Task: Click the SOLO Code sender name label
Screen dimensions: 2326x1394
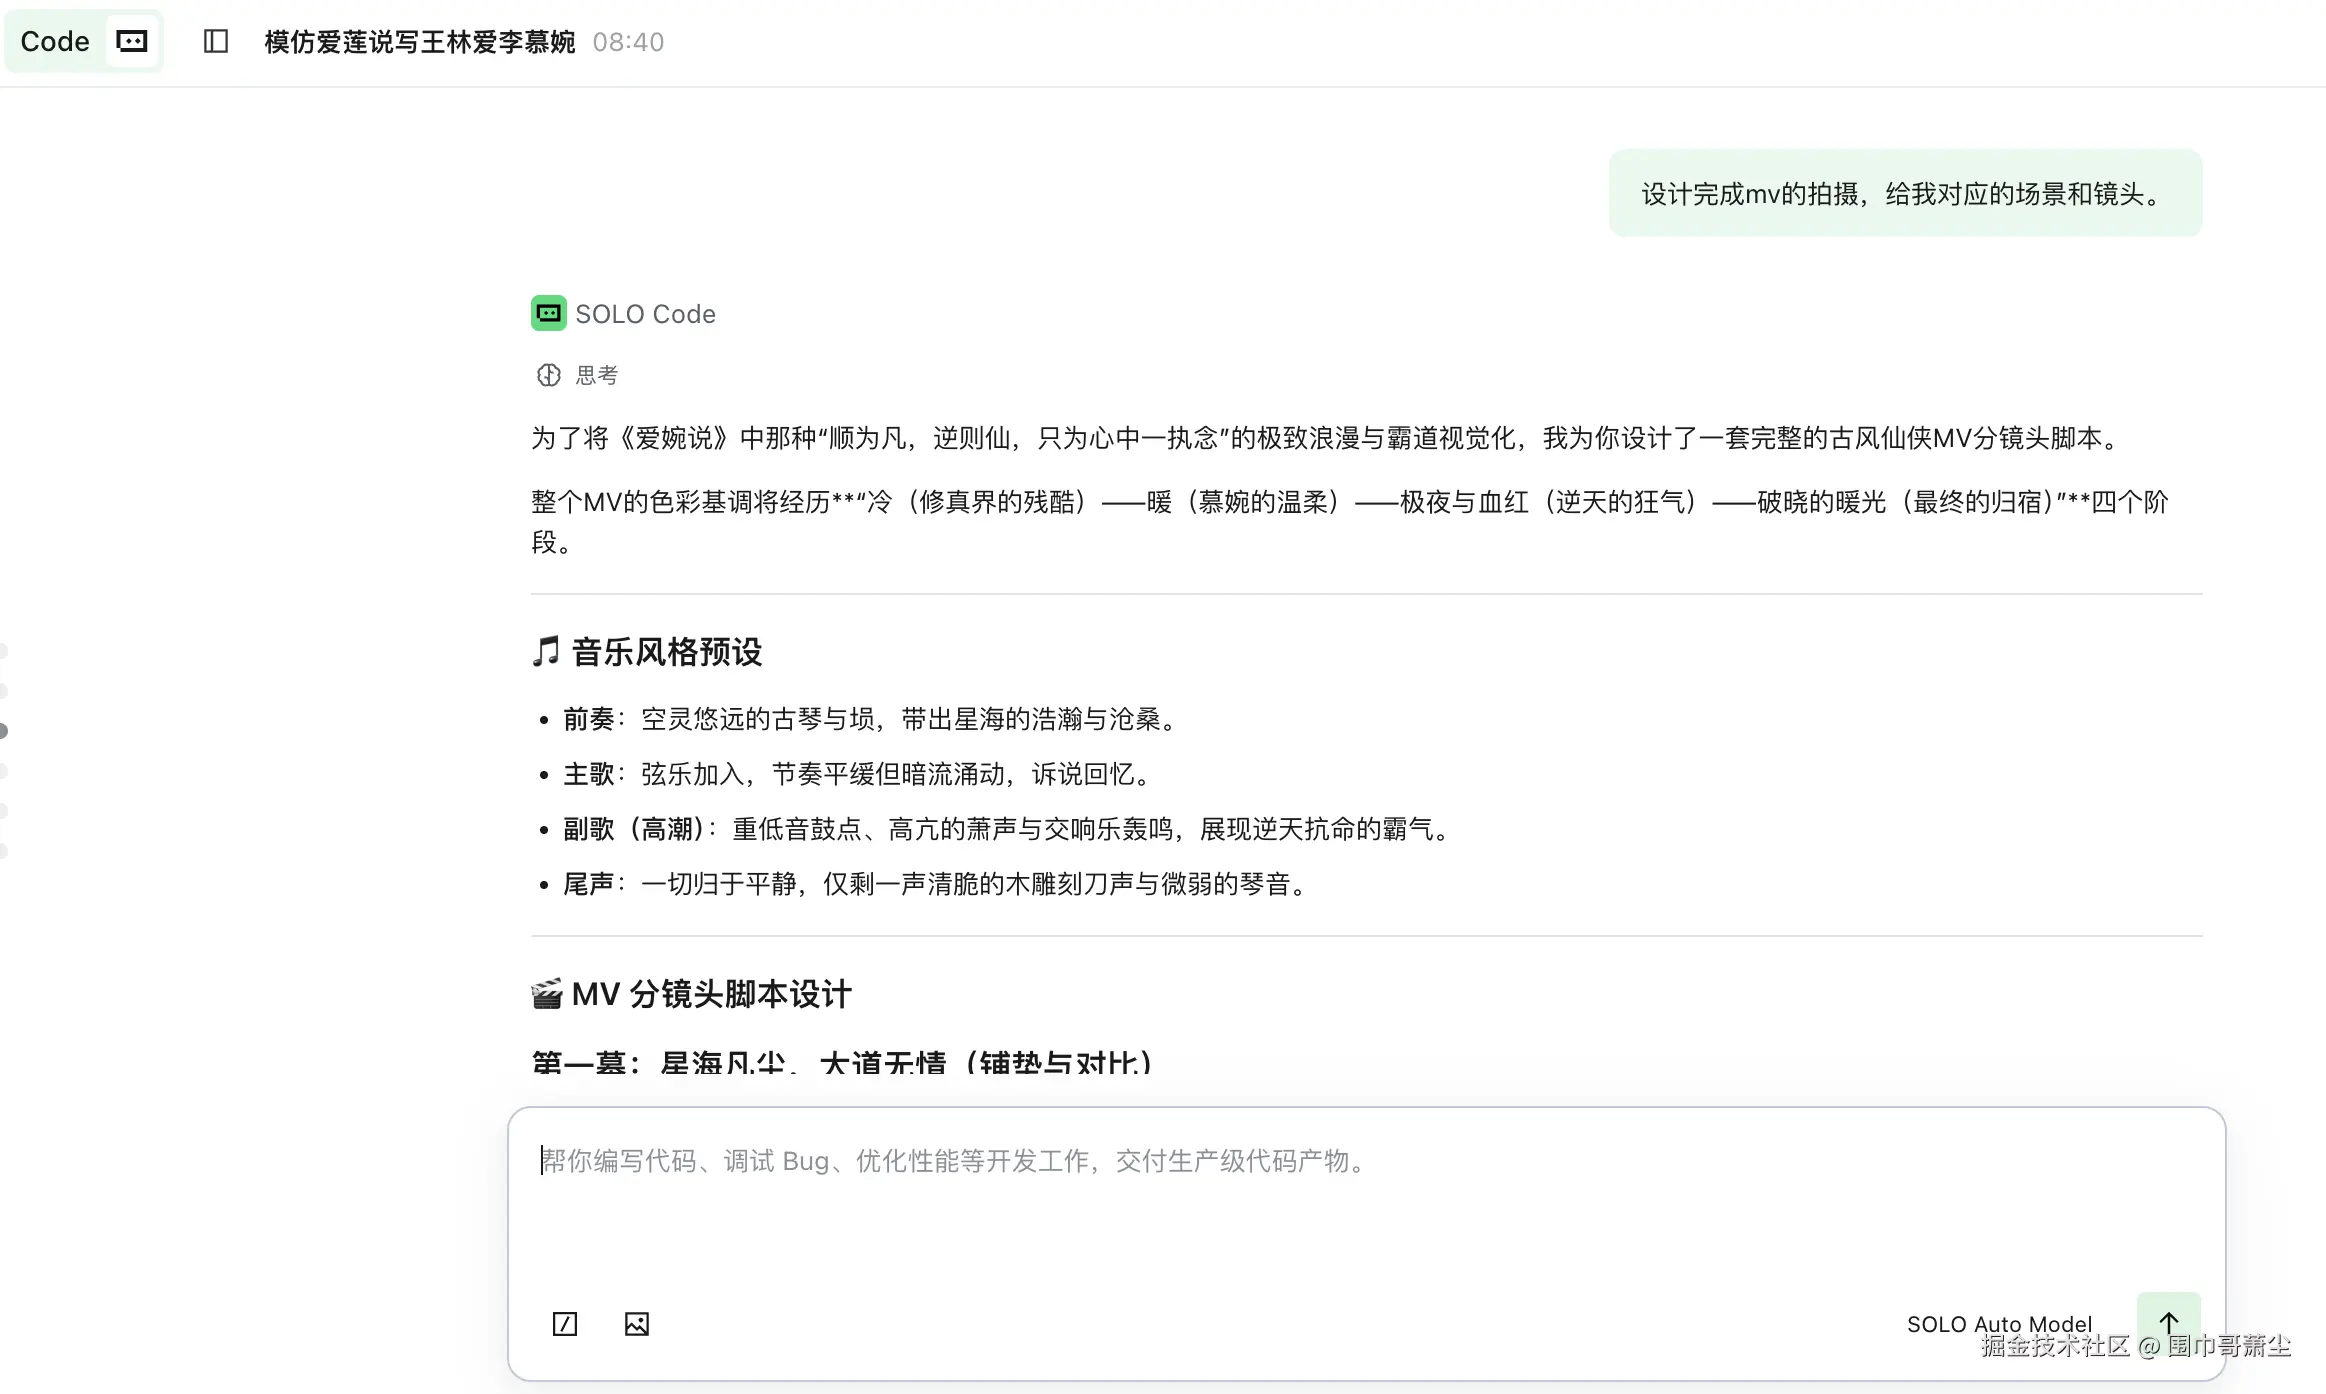Action: click(644, 313)
